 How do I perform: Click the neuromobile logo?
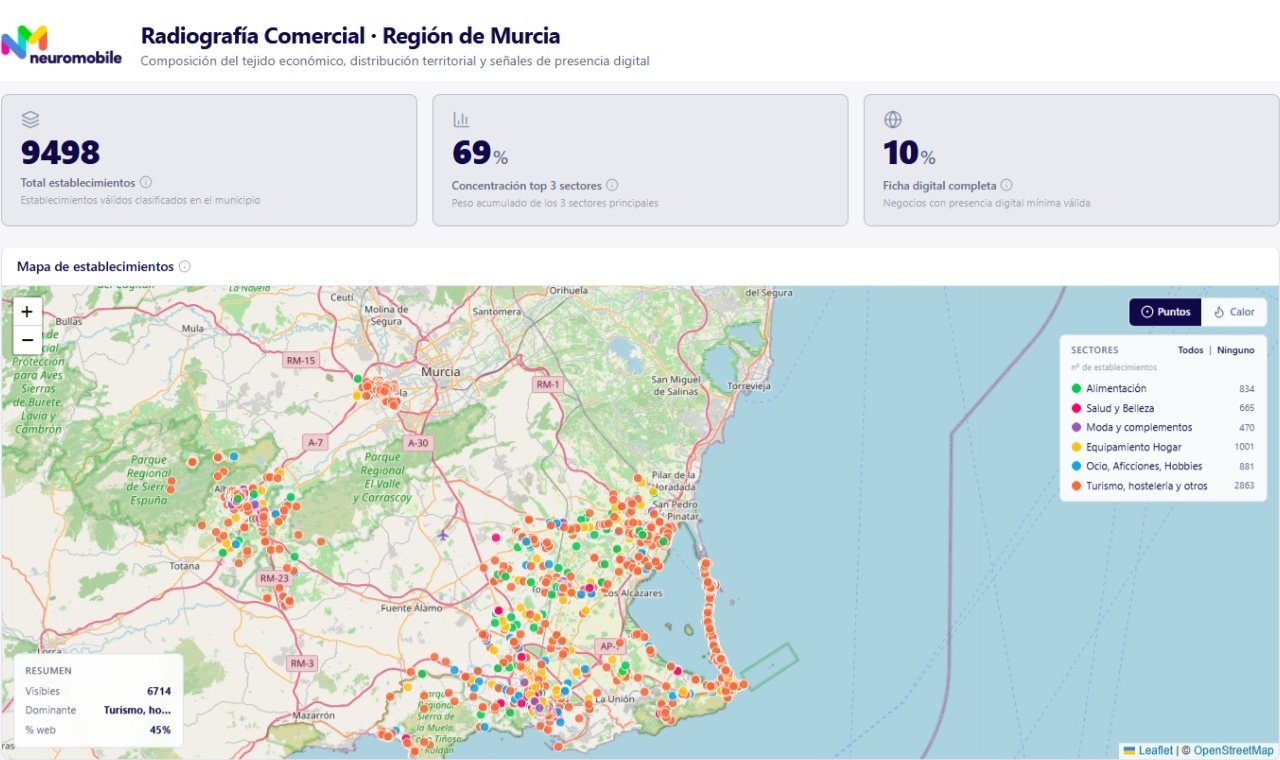(x=61, y=46)
